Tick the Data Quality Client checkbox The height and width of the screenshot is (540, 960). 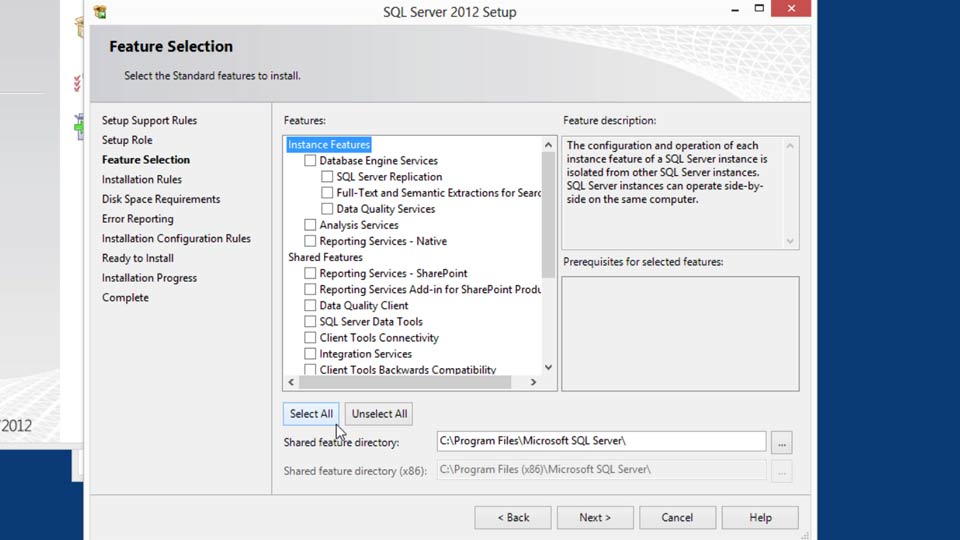click(310, 305)
